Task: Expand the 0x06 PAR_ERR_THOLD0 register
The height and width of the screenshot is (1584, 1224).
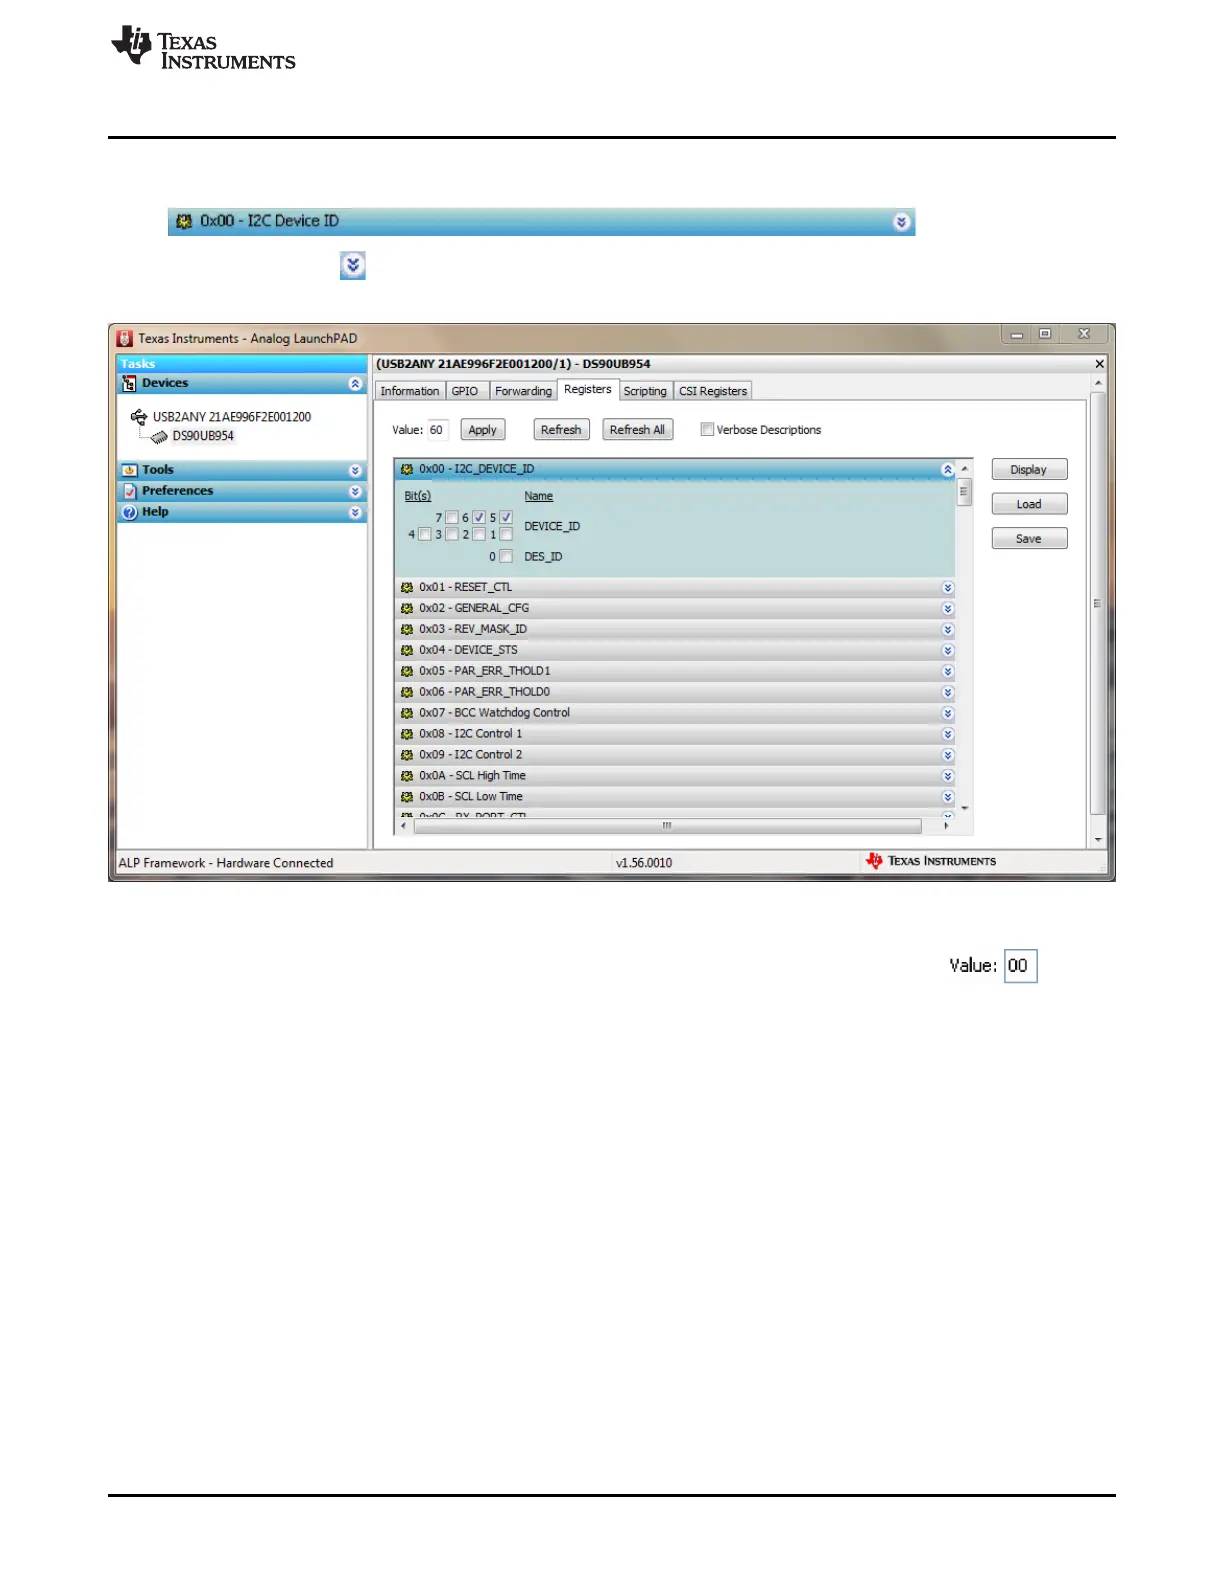Action: coord(947,693)
